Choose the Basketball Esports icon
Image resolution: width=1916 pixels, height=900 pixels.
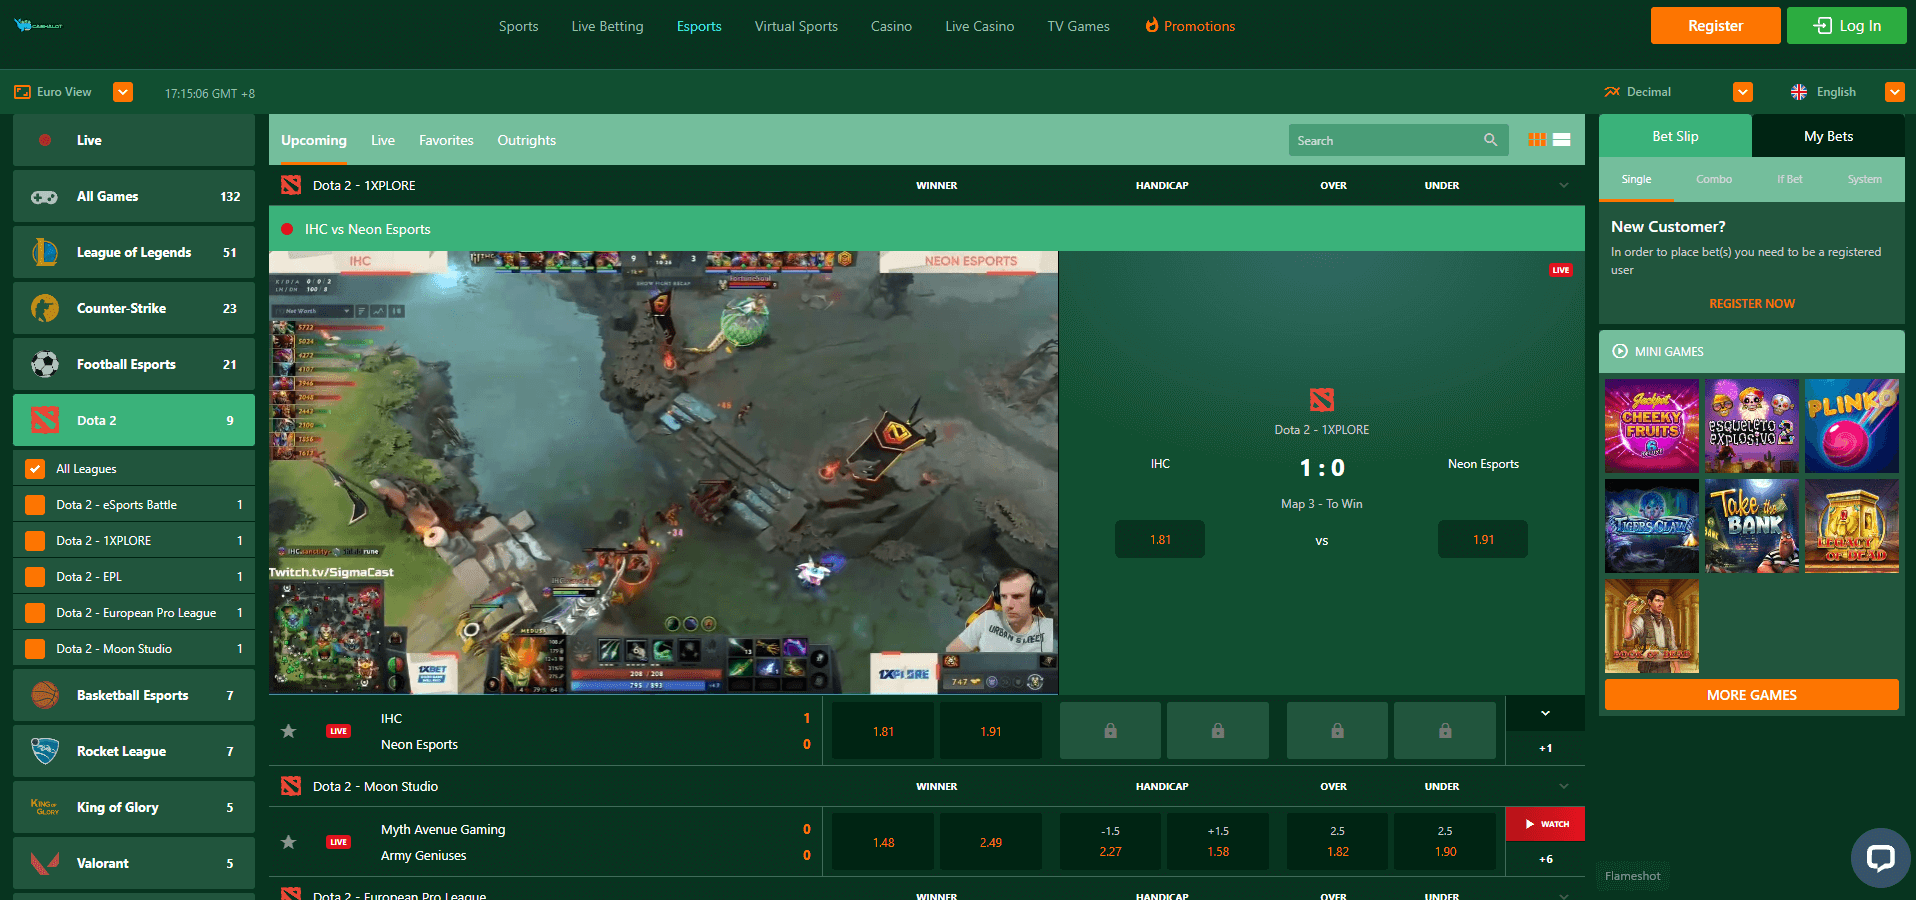tap(45, 695)
